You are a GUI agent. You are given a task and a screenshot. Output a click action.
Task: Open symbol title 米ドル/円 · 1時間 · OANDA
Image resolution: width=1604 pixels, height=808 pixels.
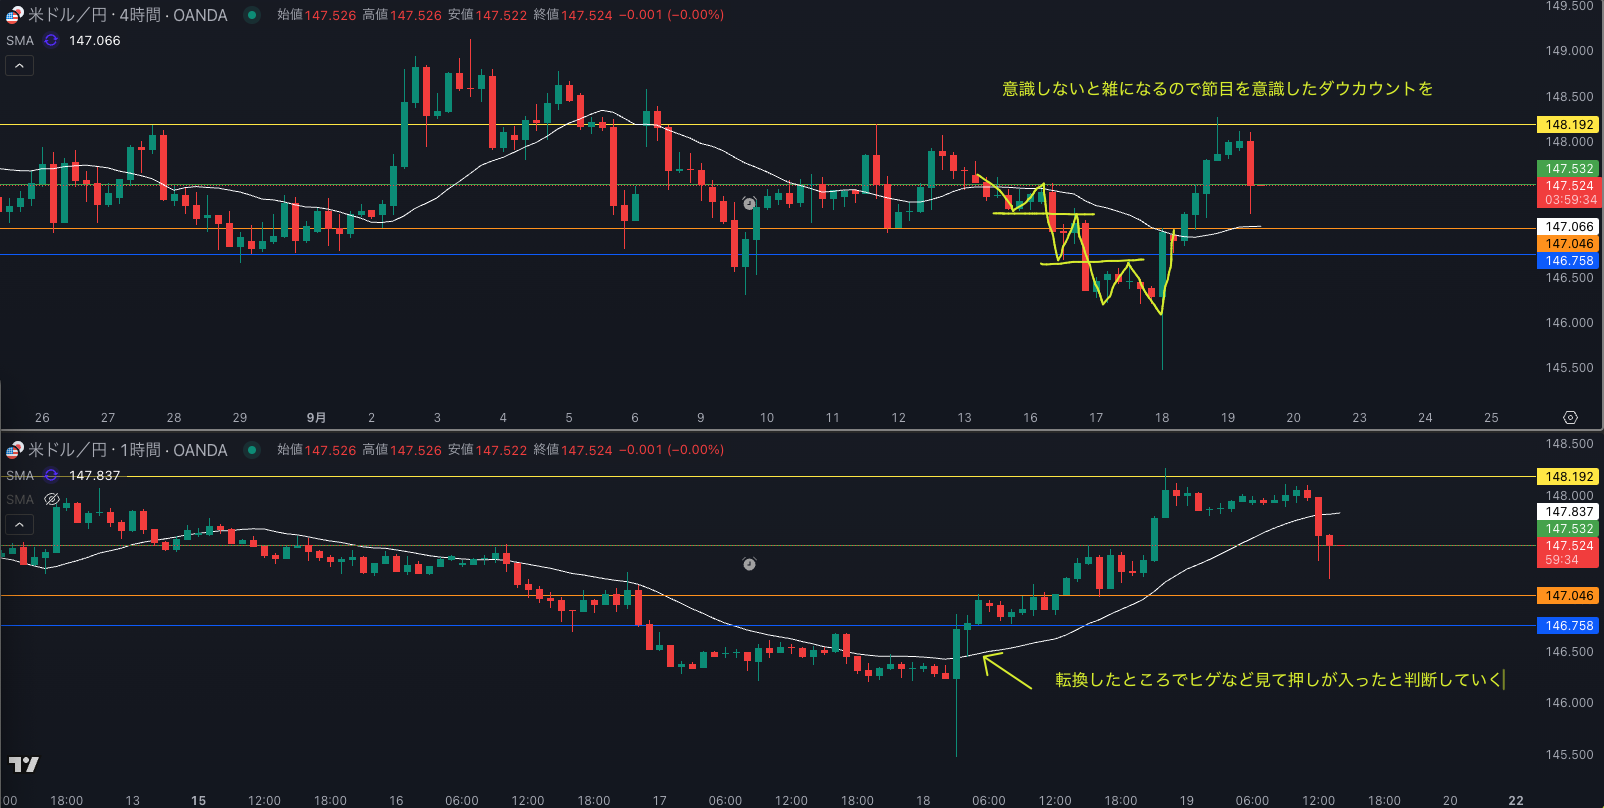coord(128,450)
